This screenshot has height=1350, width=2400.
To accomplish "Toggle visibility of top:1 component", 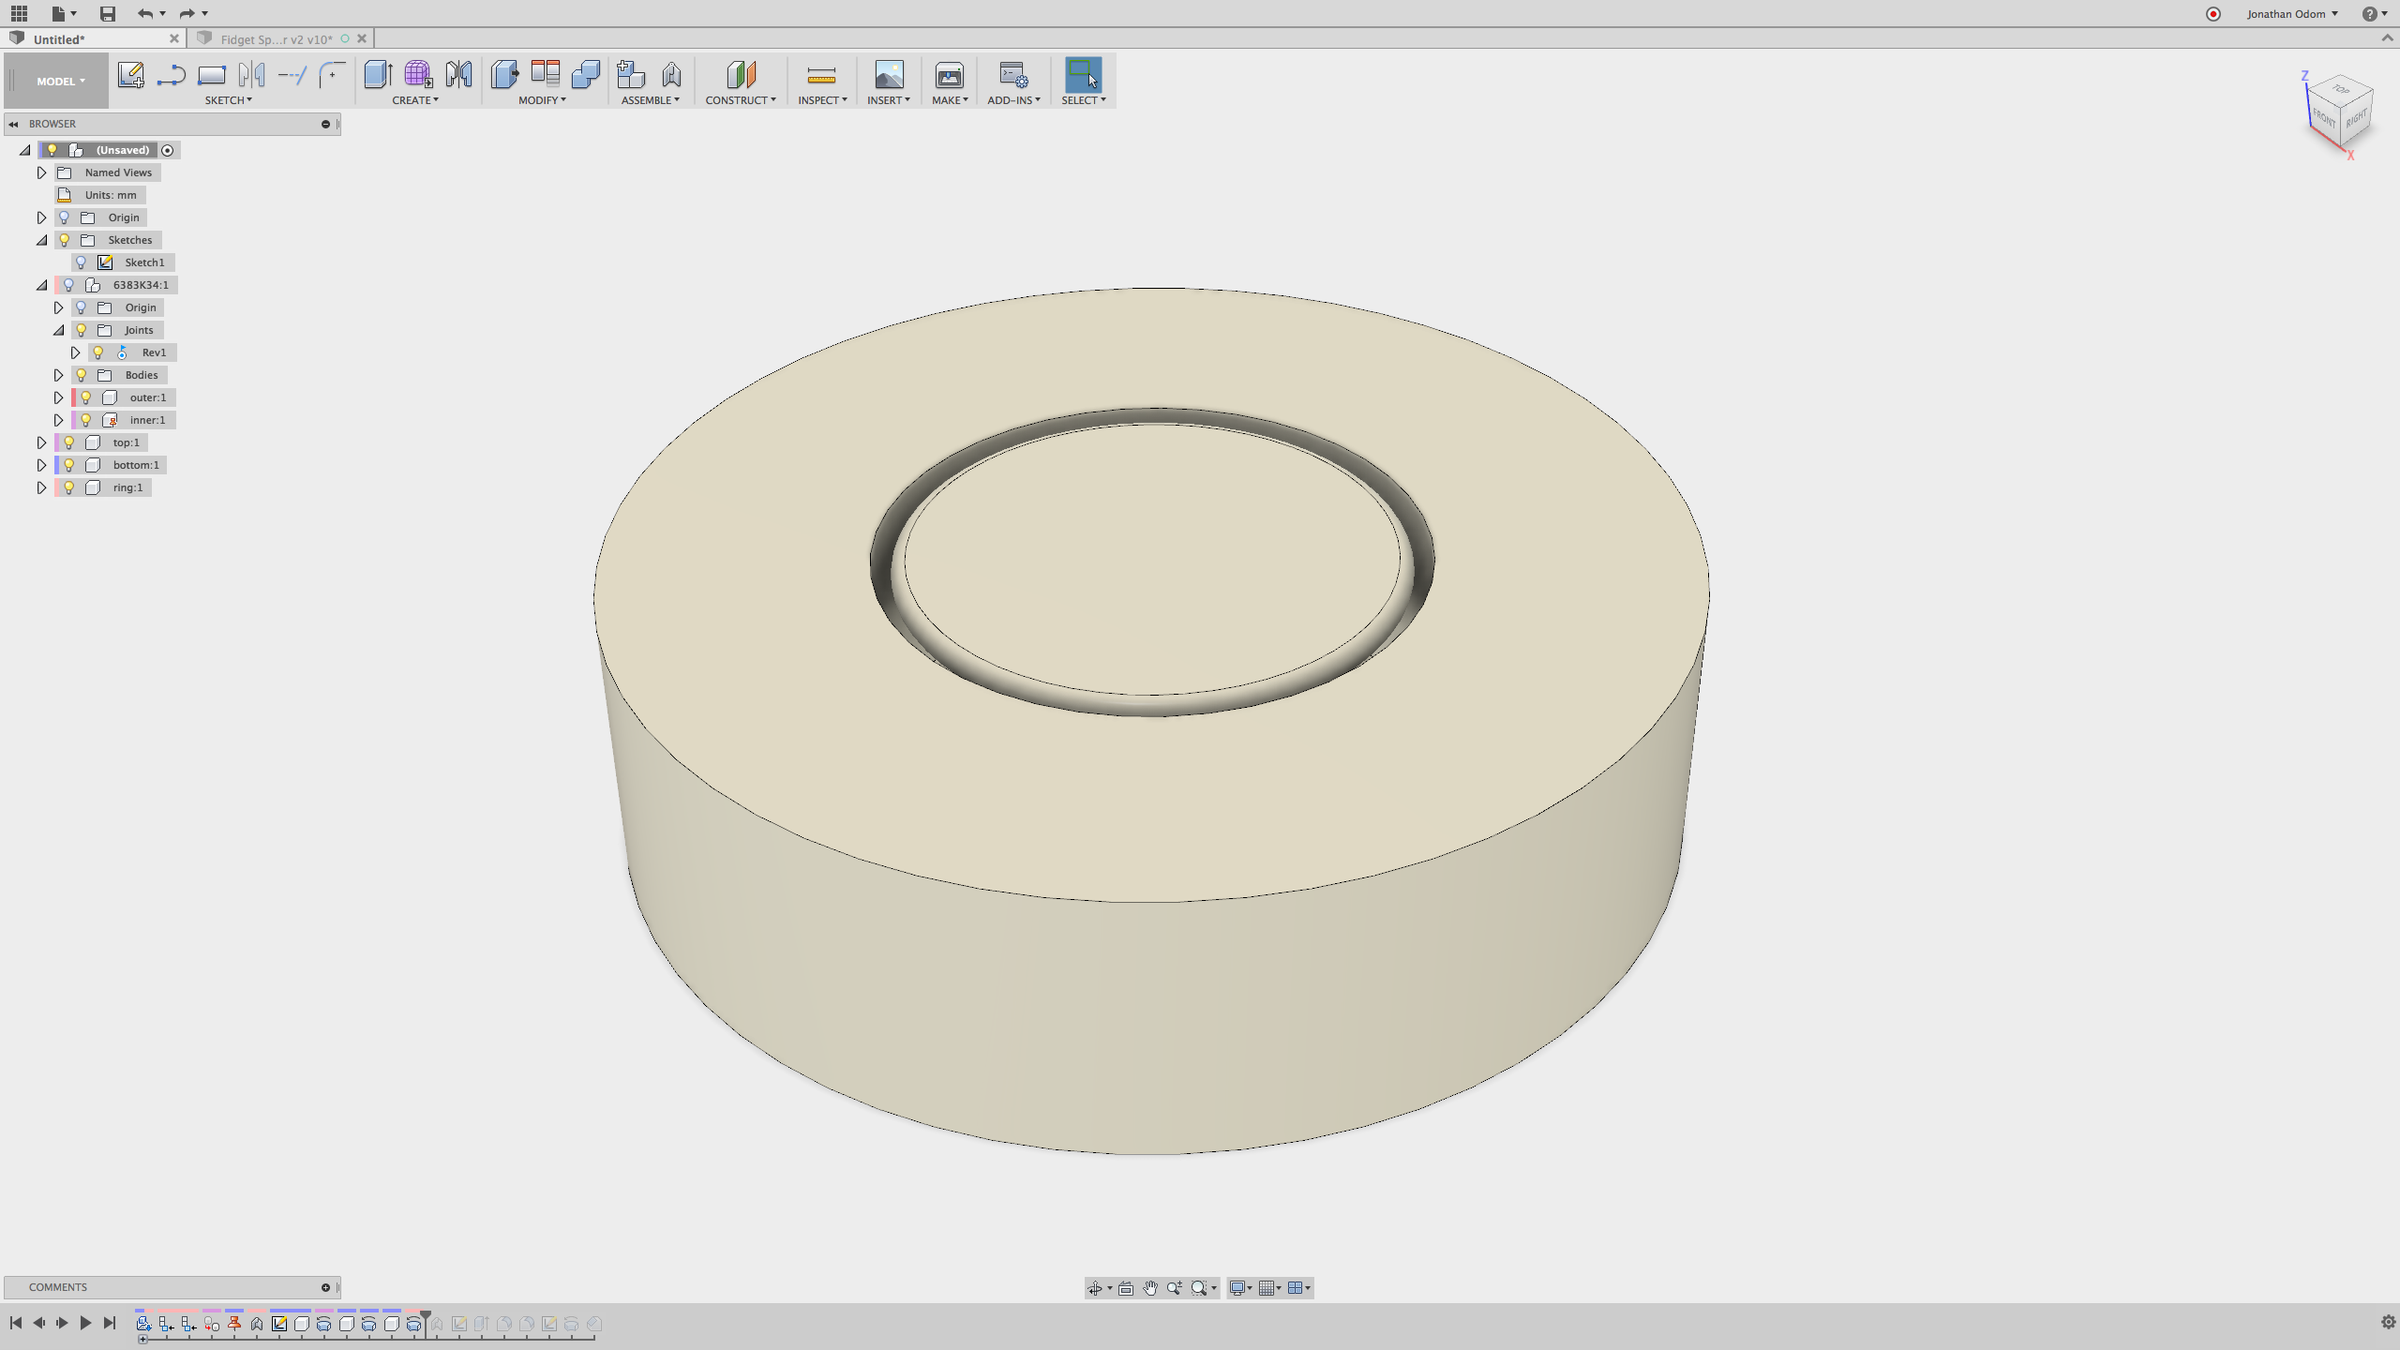I will (x=69, y=443).
